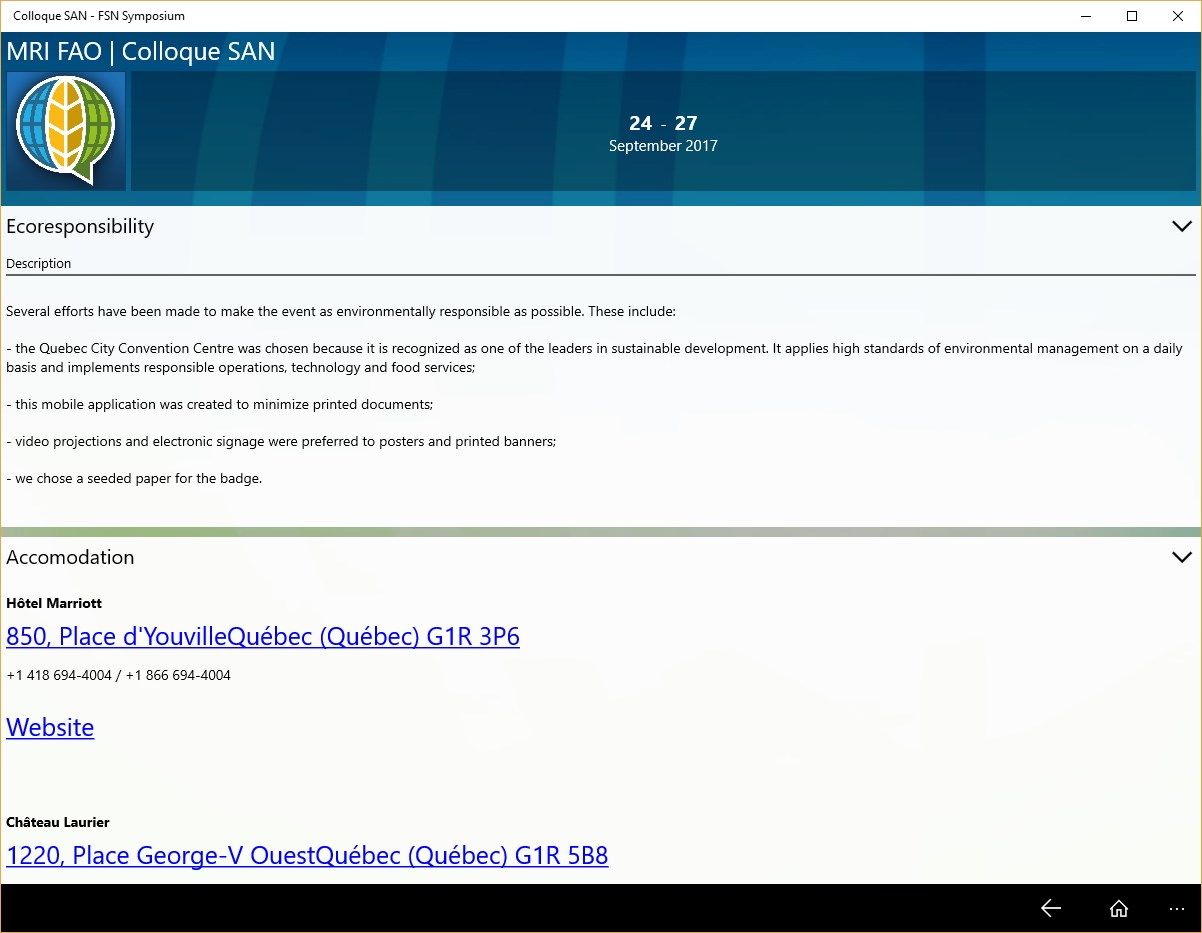Click the 24 - 27 date range
Viewport: 1202px width, 933px height.
663,123
